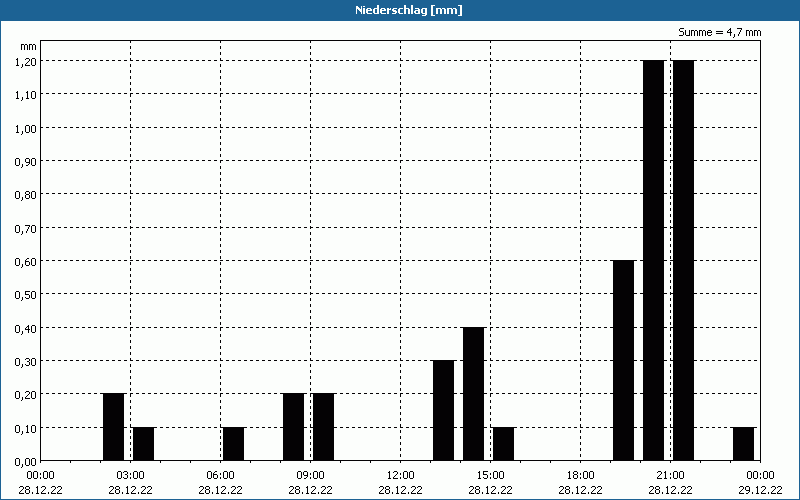Select the 1,00 y-axis value

[x=26, y=128]
